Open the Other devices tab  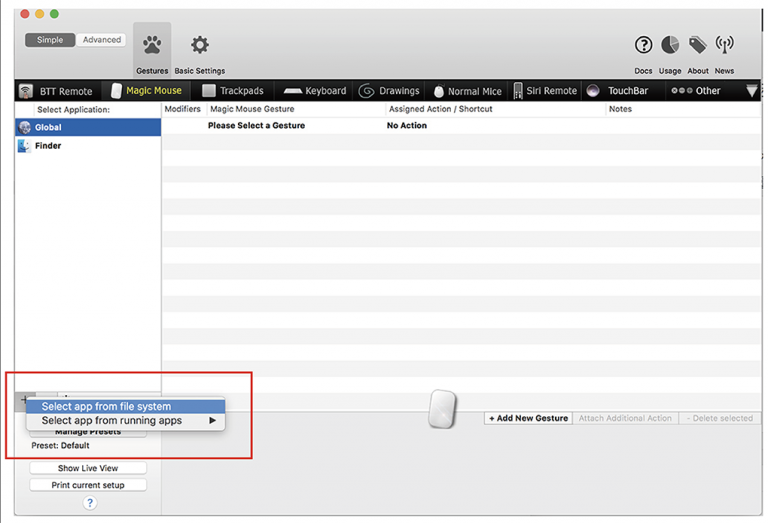pyautogui.click(x=696, y=91)
